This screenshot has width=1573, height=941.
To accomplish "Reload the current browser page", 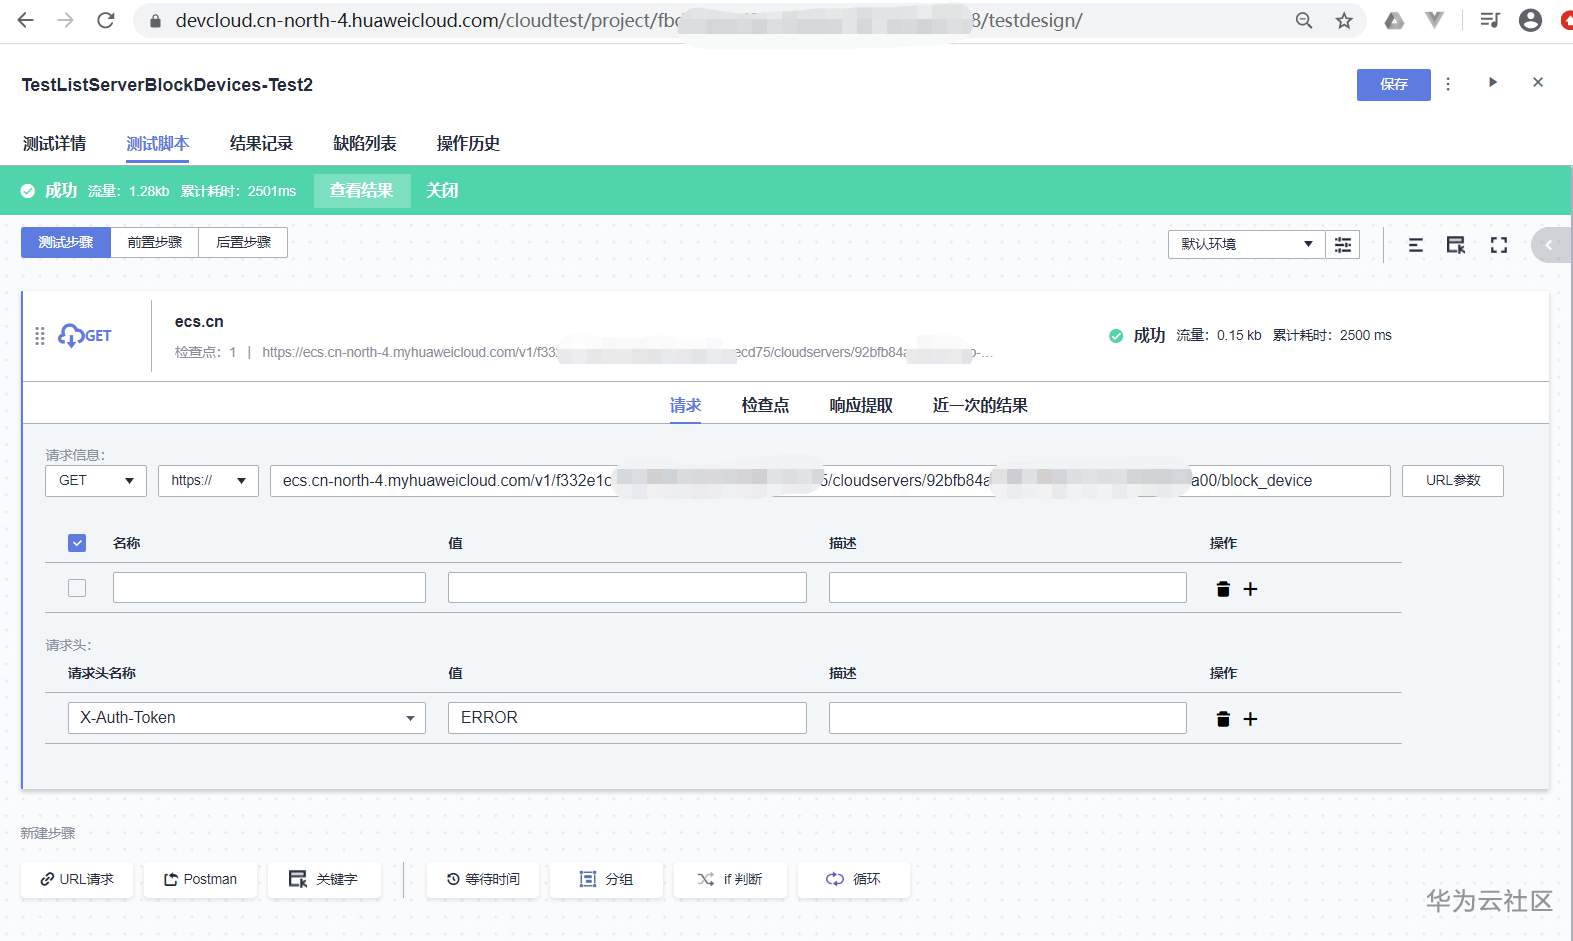I will (x=106, y=20).
